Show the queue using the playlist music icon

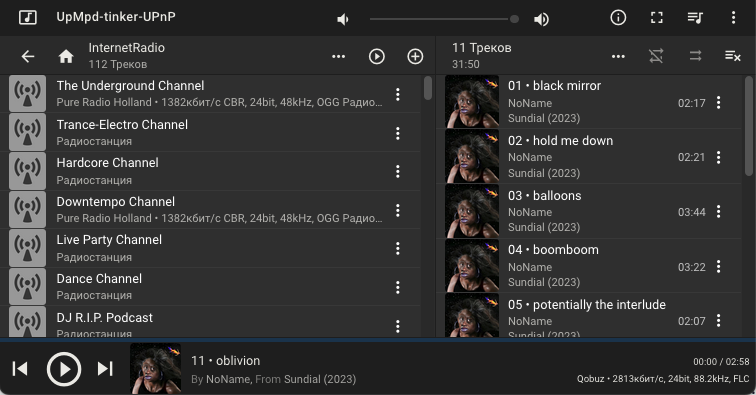(695, 18)
